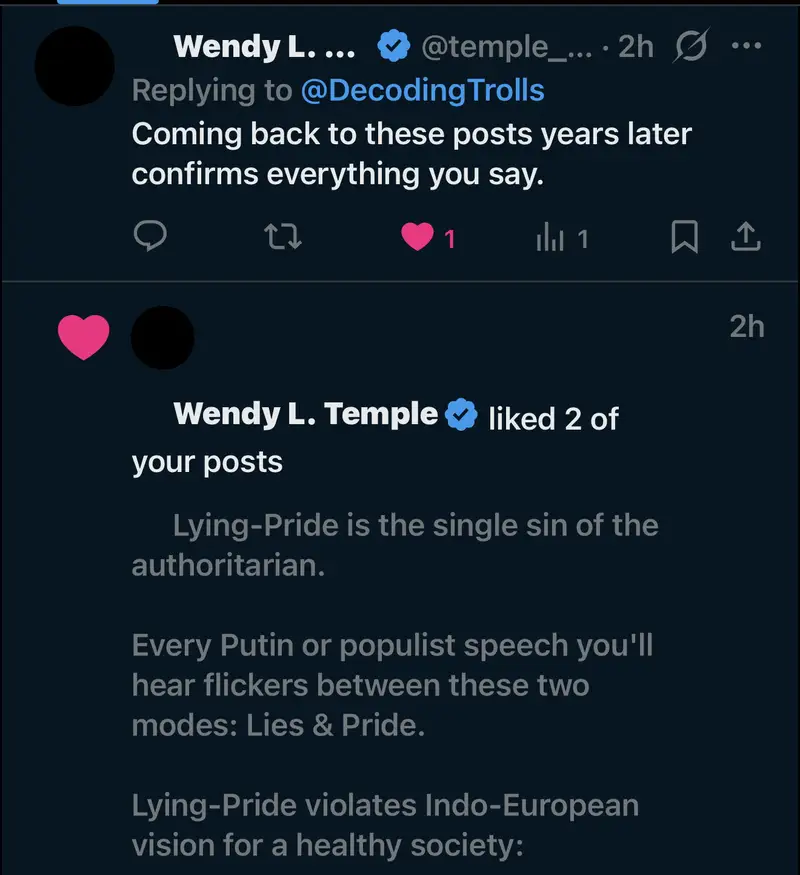This screenshot has height=875, width=800.
Task: Open Wendy L. Temple's profile from notification
Action: click(305, 415)
